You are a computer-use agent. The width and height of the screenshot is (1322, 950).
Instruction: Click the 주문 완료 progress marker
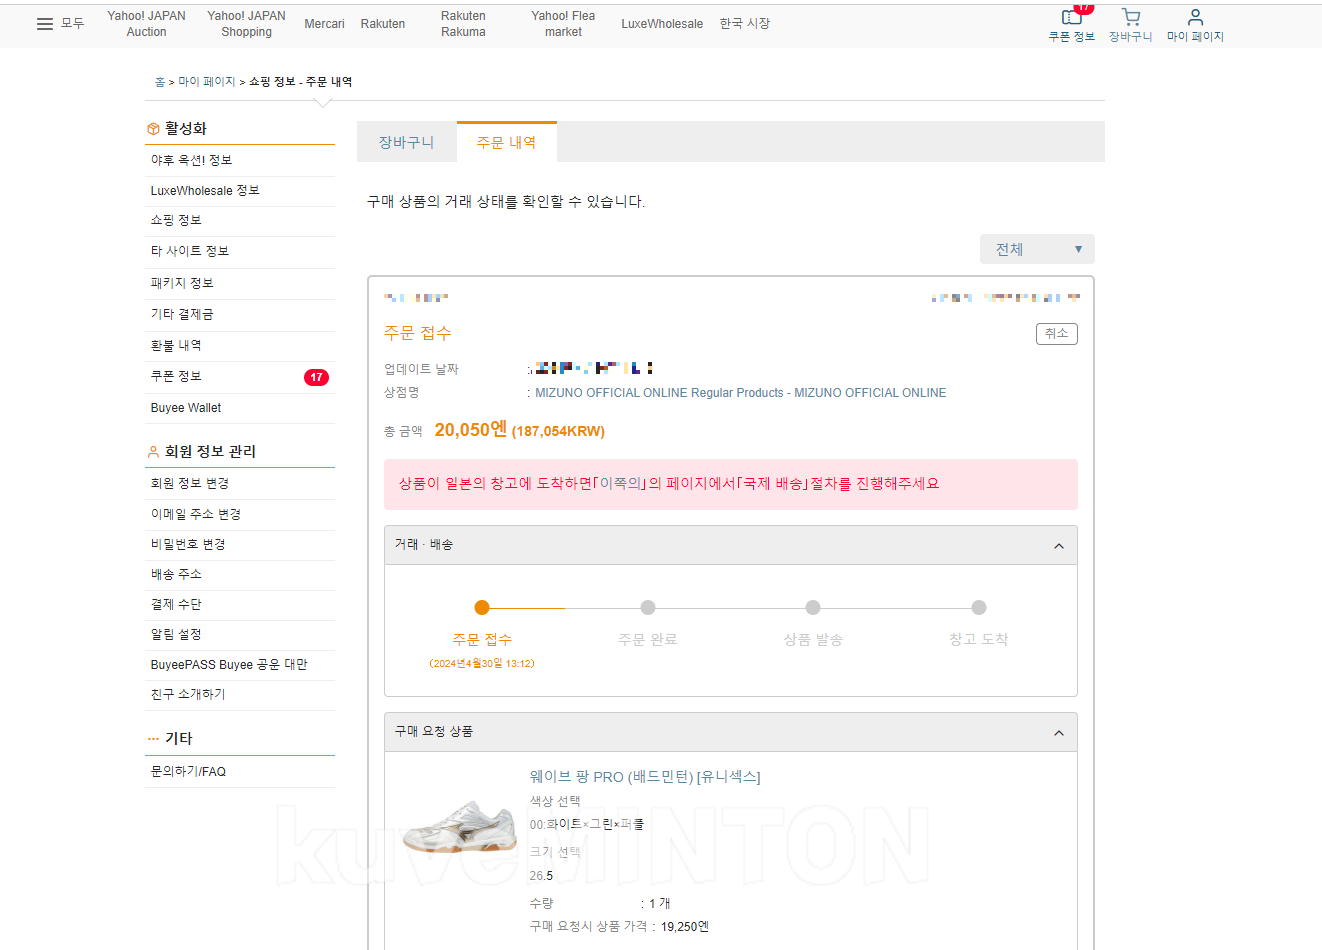click(x=648, y=607)
